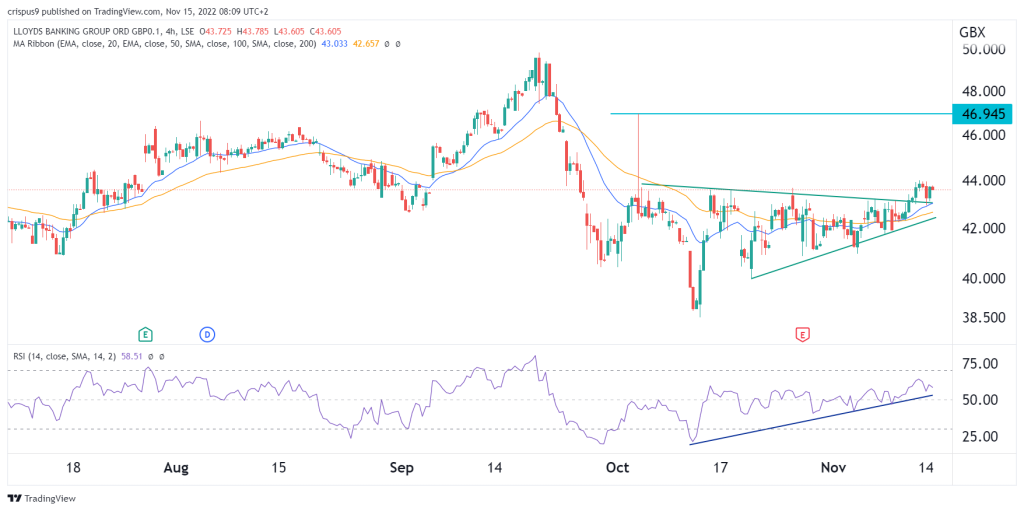This screenshot has height=511, width=1024.
Task: Click the cyan horizontal line at 46.945
Action: (780, 114)
